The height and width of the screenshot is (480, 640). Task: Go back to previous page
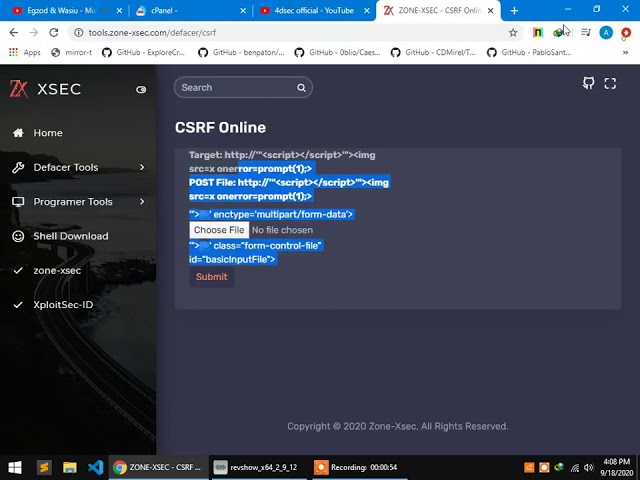pyautogui.click(x=13, y=33)
